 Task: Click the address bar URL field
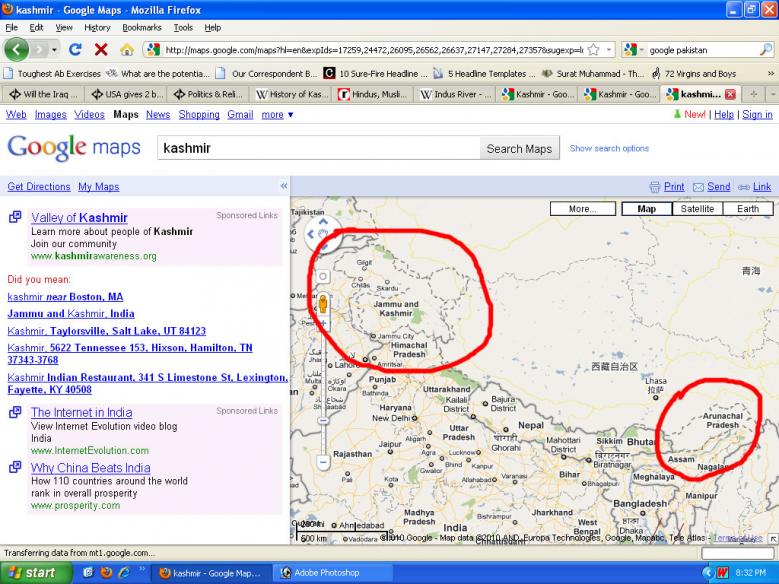click(374, 50)
